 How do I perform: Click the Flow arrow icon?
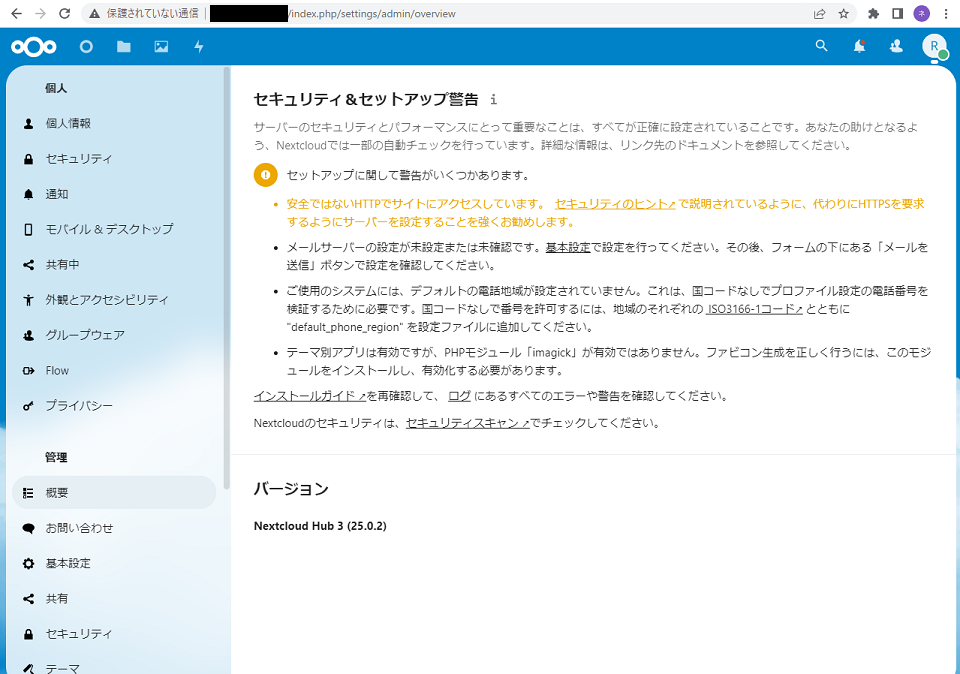coord(28,370)
